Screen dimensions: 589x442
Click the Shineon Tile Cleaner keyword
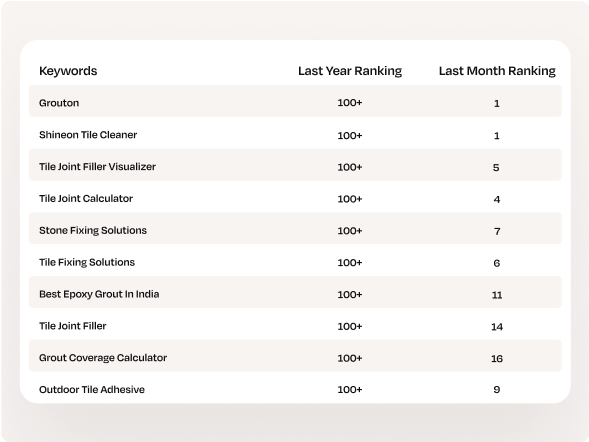(x=88, y=135)
